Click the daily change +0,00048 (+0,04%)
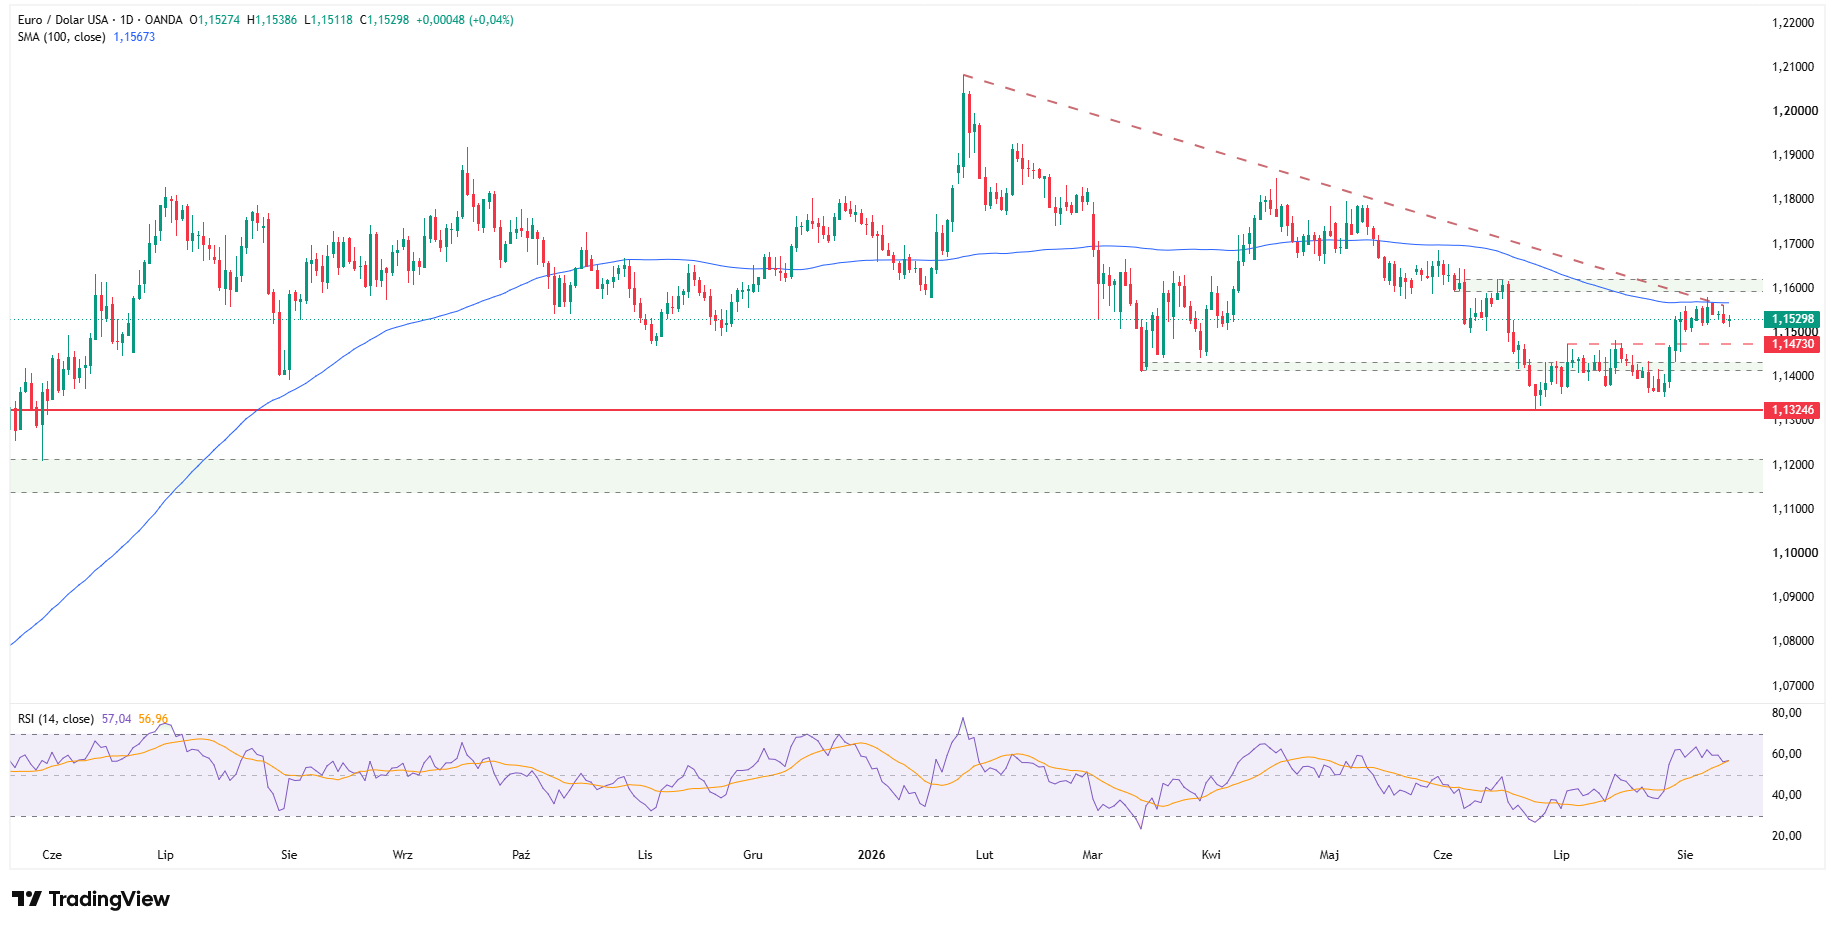The image size is (1835, 929). coord(465,20)
